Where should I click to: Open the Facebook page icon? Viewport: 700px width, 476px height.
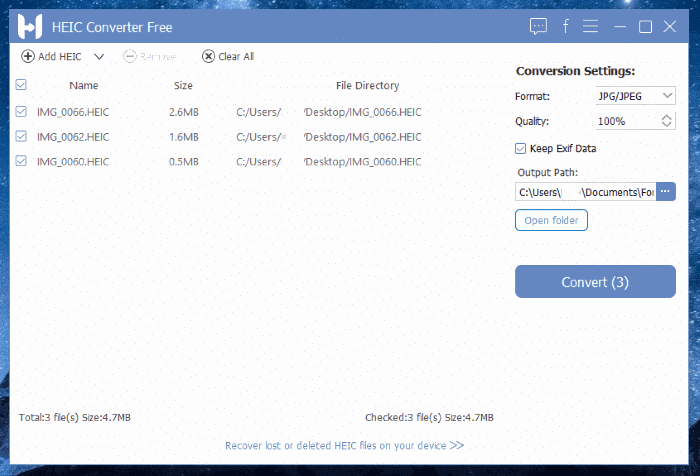point(566,26)
